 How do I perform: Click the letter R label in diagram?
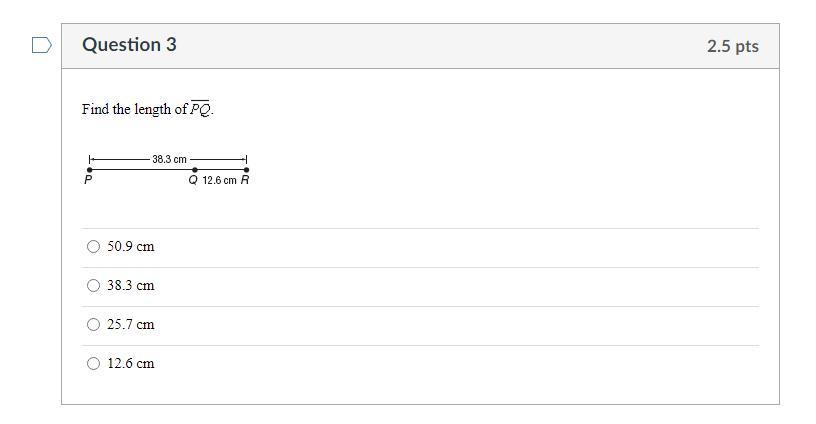click(x=244, y=181)
